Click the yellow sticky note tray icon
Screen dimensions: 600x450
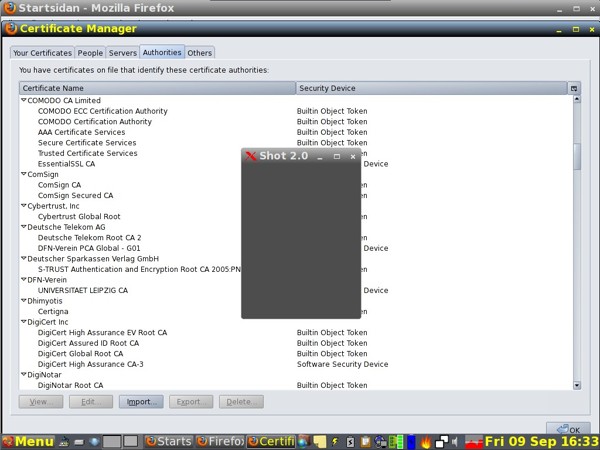pos(320,441)
